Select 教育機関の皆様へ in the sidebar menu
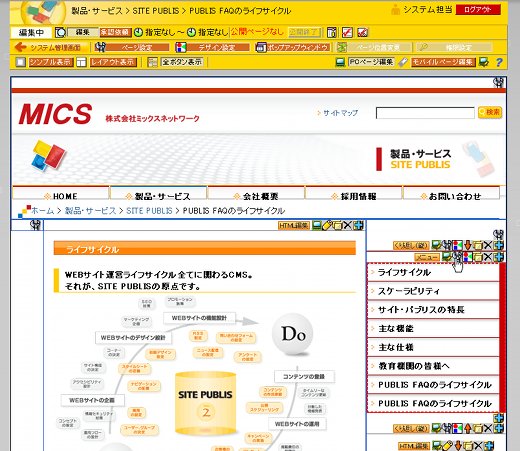520x451 pixels. point(433,366)
